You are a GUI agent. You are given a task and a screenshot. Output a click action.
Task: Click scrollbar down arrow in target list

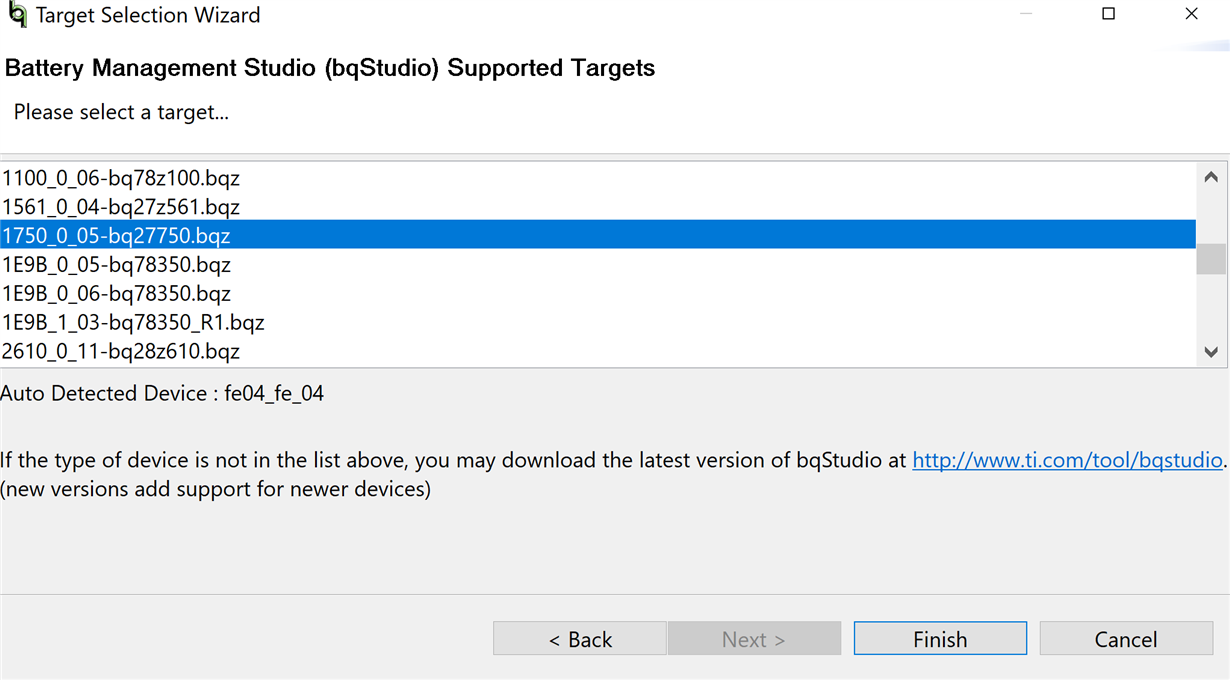tap(1211, 352)
